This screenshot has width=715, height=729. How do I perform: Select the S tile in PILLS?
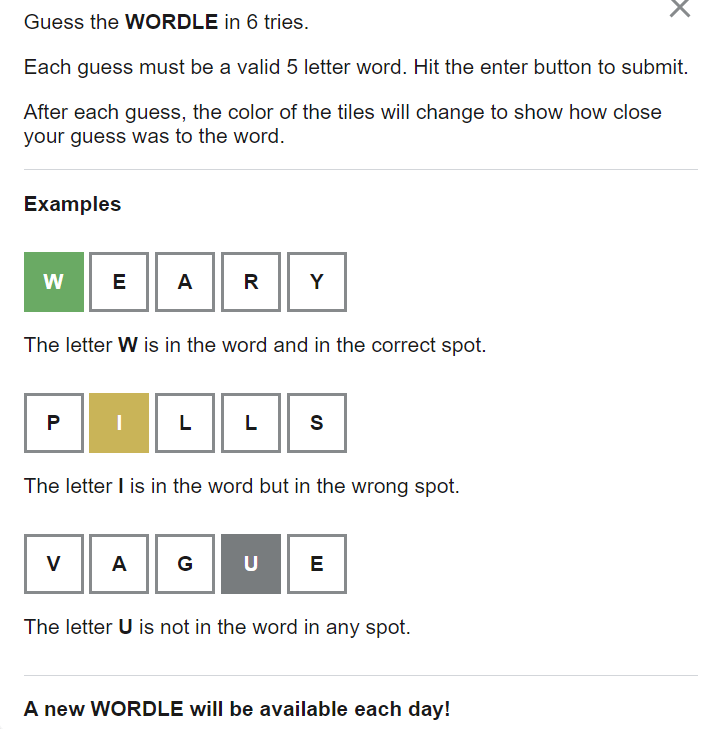click(317, 423)
